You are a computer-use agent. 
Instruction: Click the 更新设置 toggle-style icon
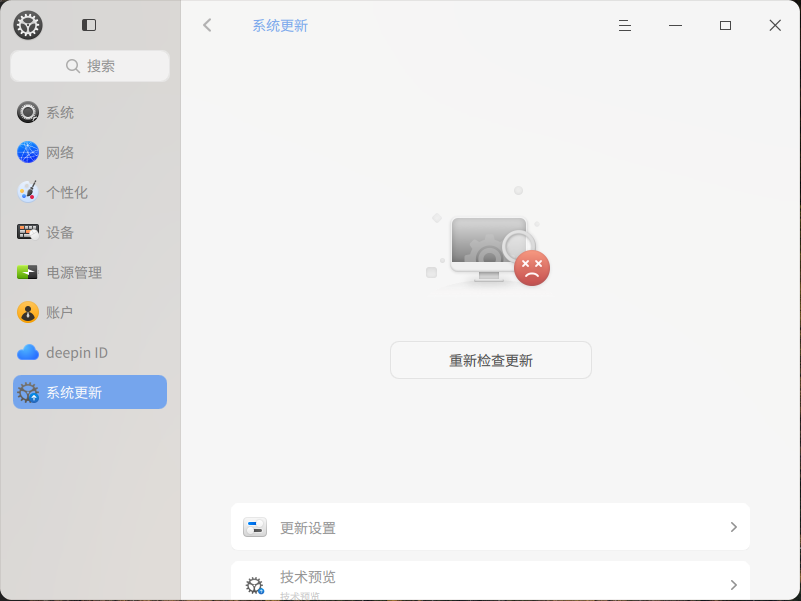(255, 527)
